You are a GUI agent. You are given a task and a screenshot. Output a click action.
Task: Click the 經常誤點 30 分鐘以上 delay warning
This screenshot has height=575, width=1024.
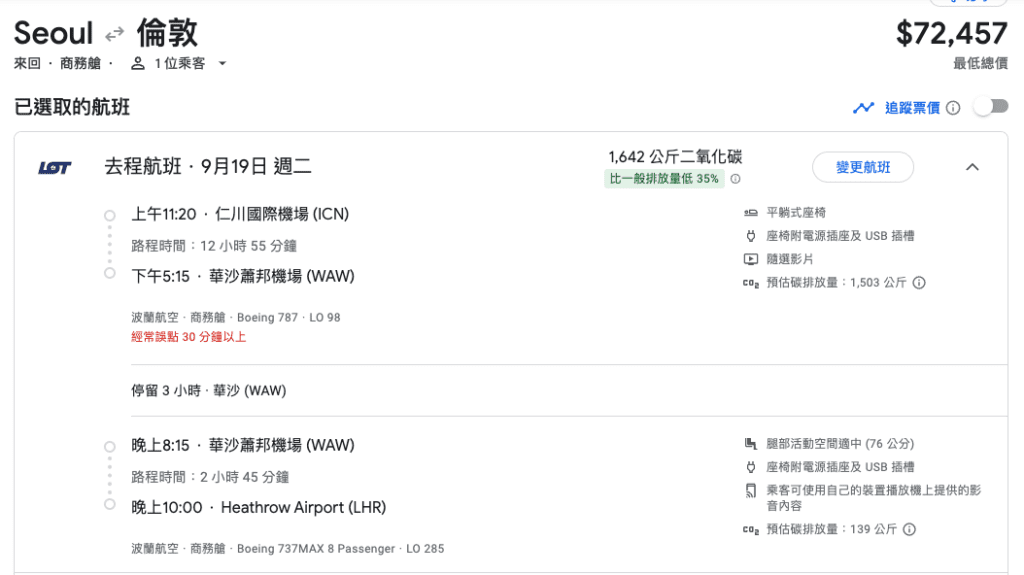tap(189, 337)
